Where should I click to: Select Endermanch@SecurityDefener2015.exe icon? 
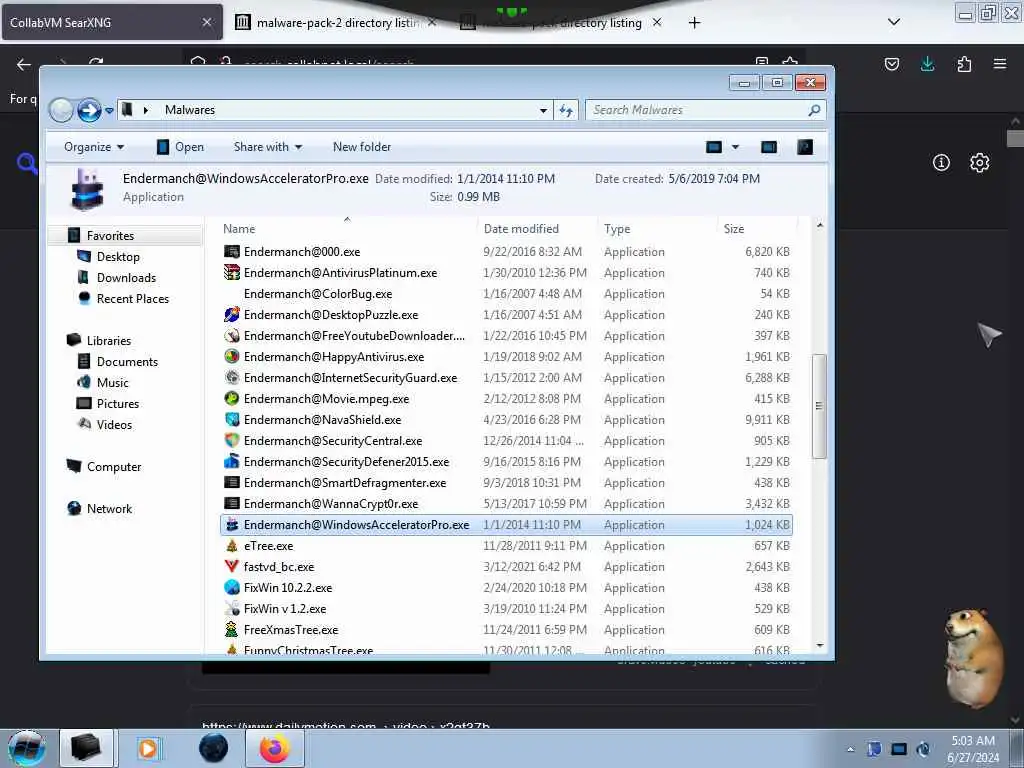pos(232,461)
